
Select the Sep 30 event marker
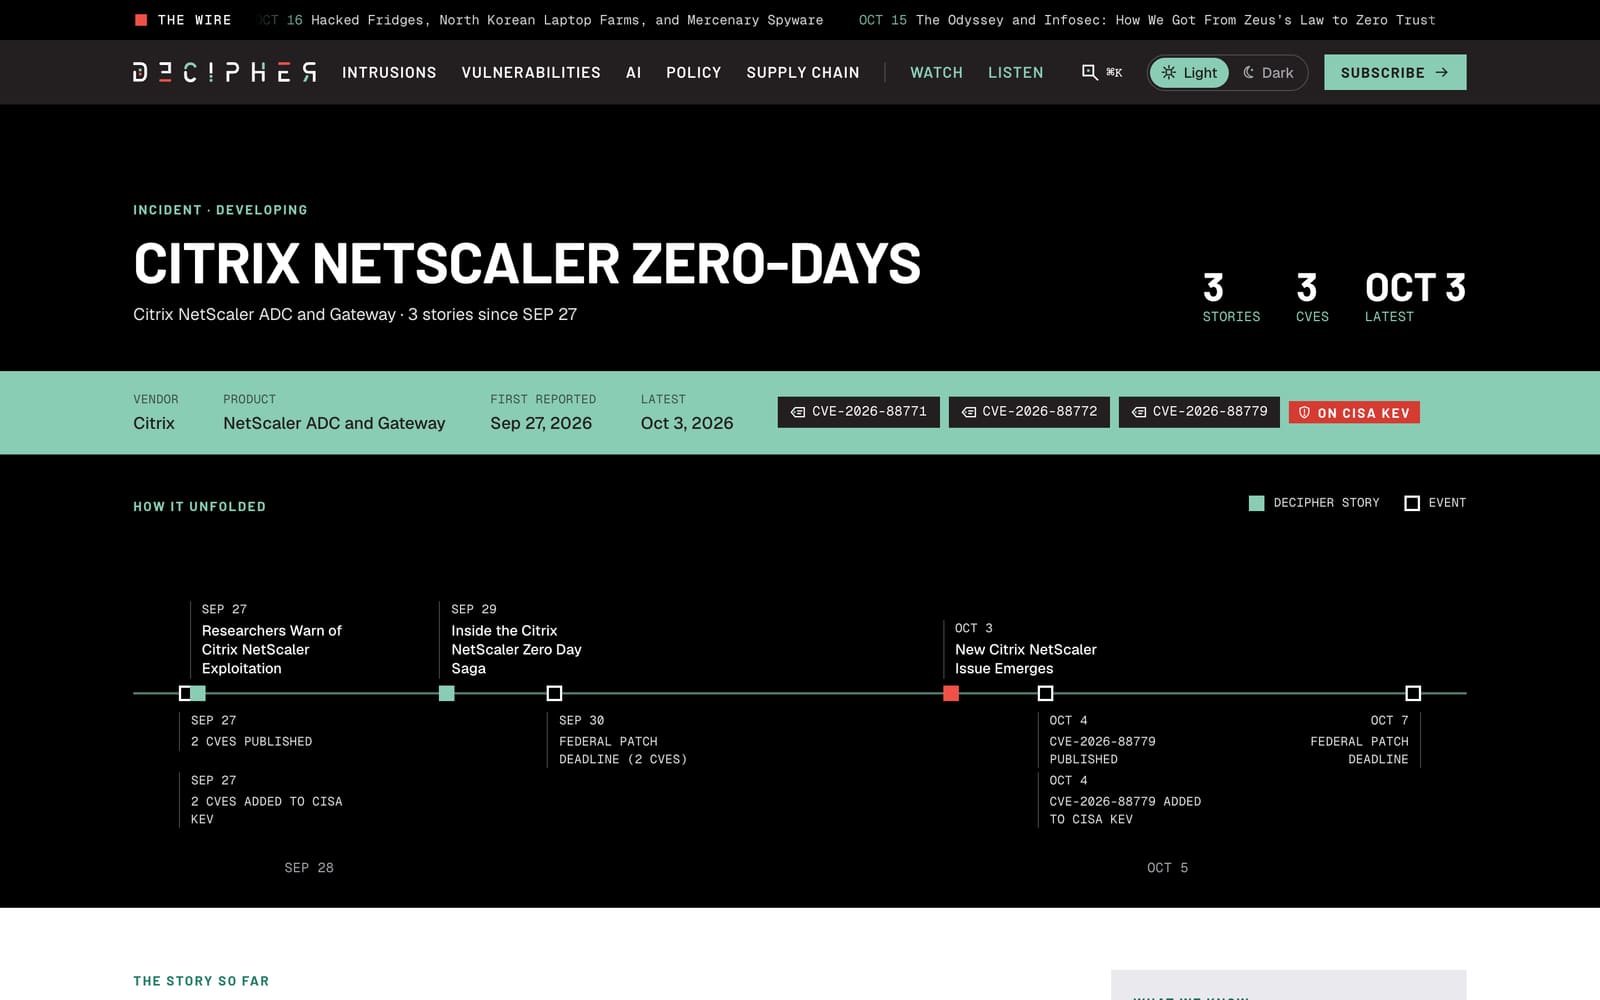point(555,693)
